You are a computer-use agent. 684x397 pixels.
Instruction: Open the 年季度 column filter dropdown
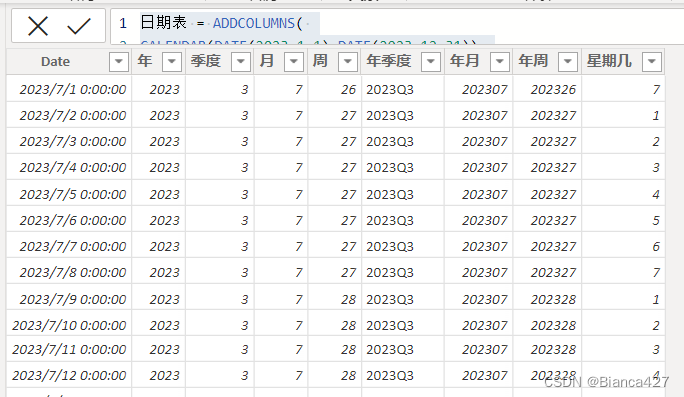(431, 62)
